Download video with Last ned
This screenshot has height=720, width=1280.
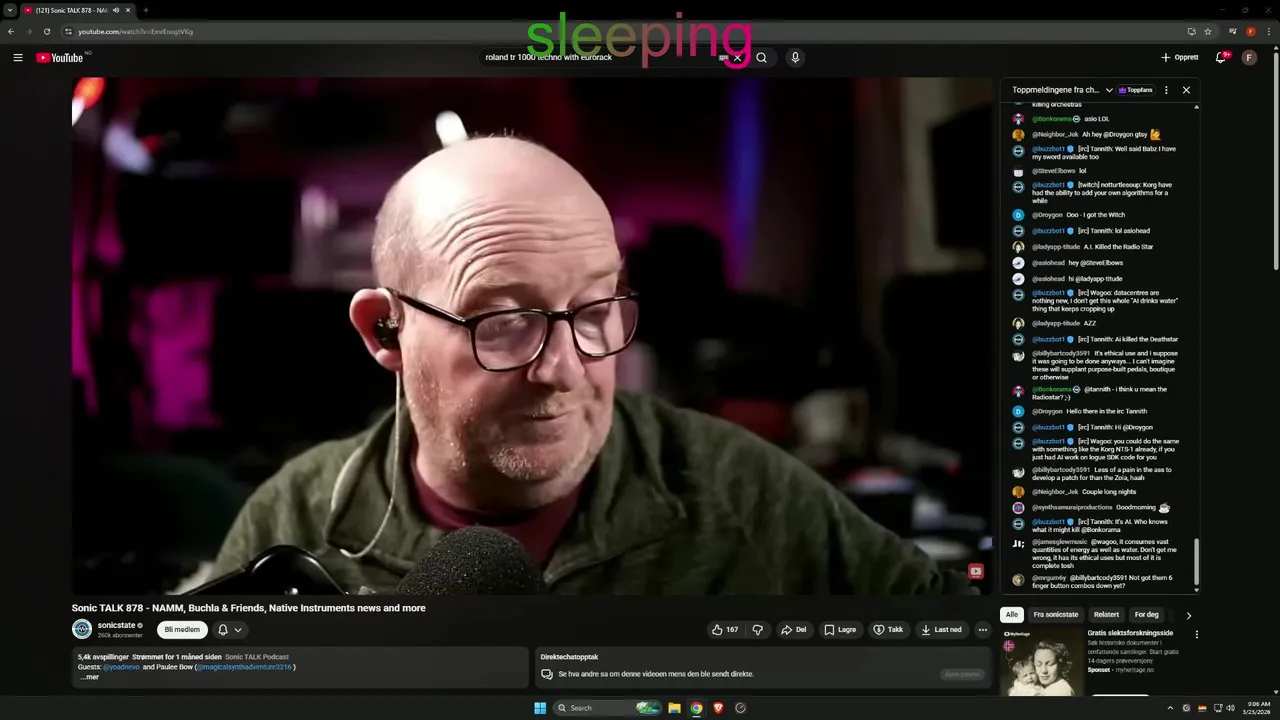coord(942,630)
